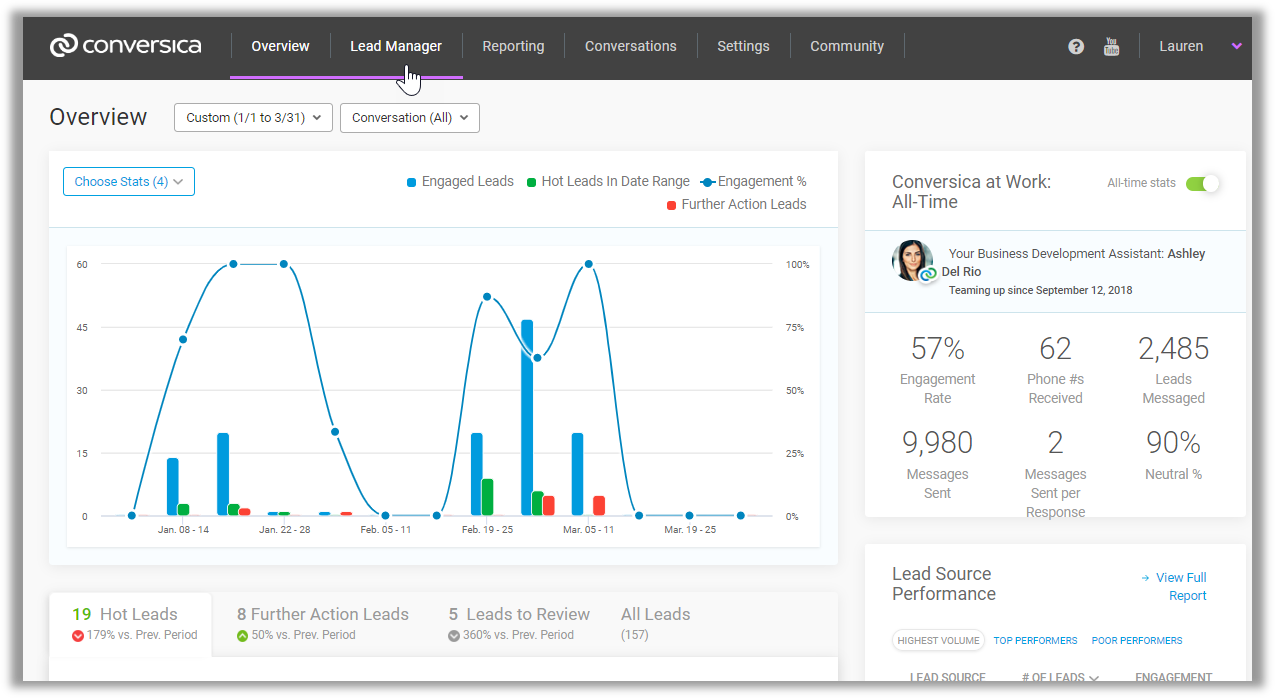Click the 2,485 Leads Messaged stat
1275x698 pixels.
point(1173,368)
